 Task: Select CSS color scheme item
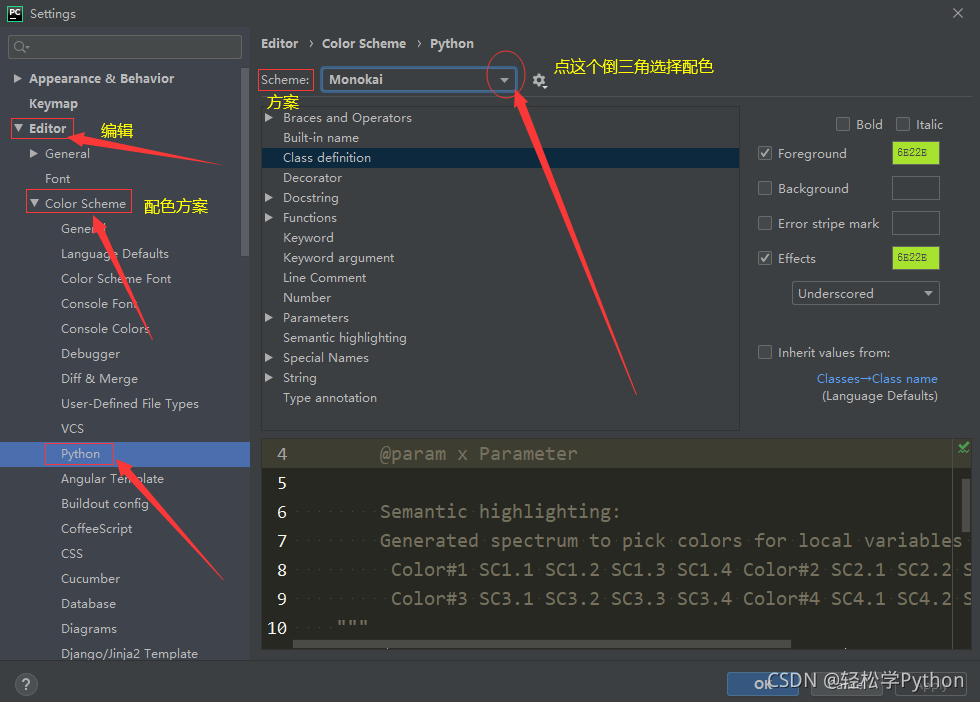tap(72, 554)
